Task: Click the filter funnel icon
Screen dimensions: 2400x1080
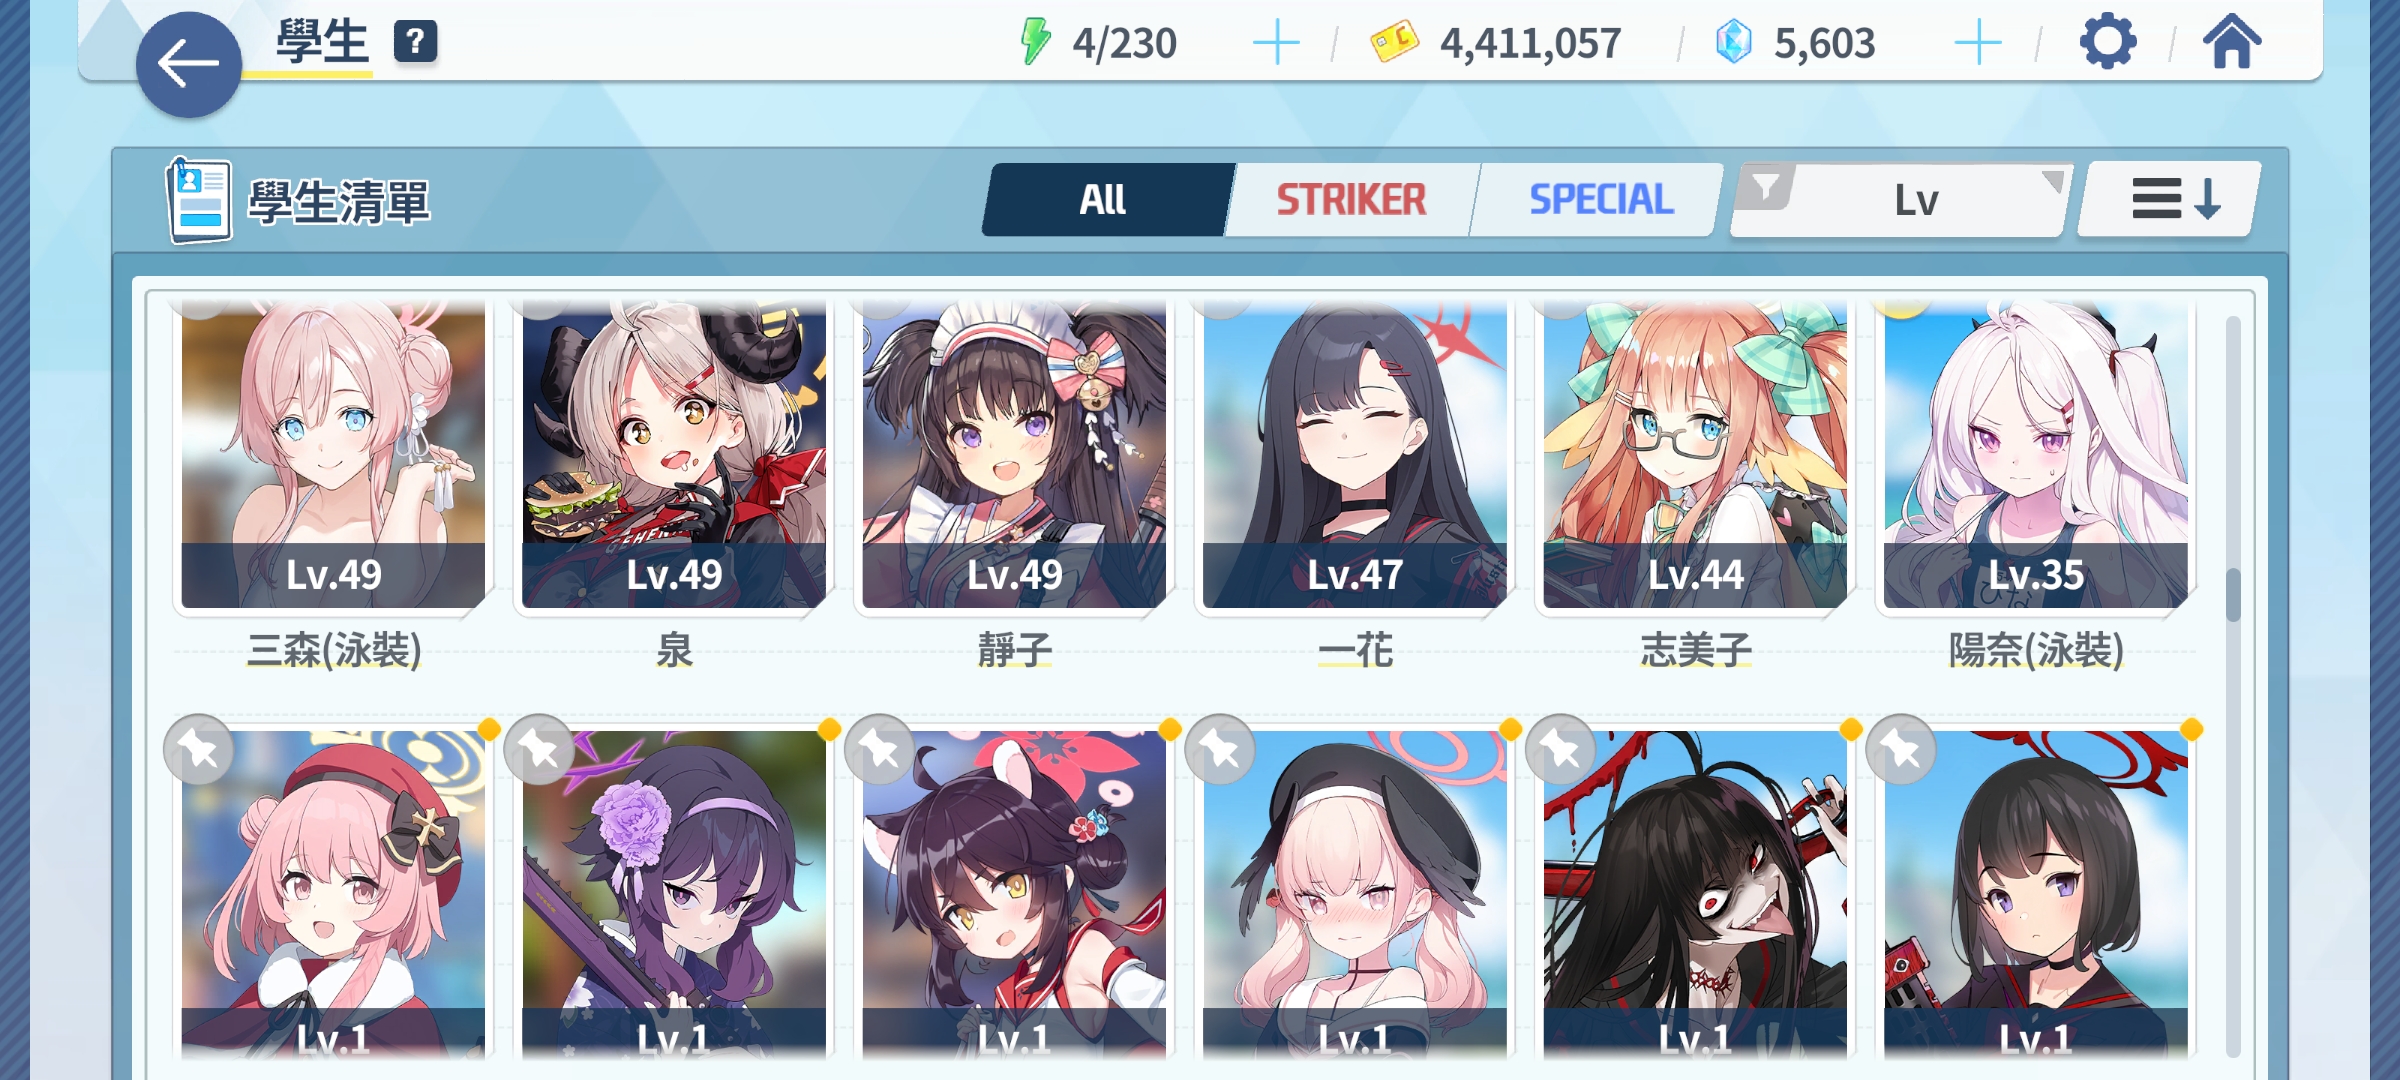Action: [x=1766, y=187]
